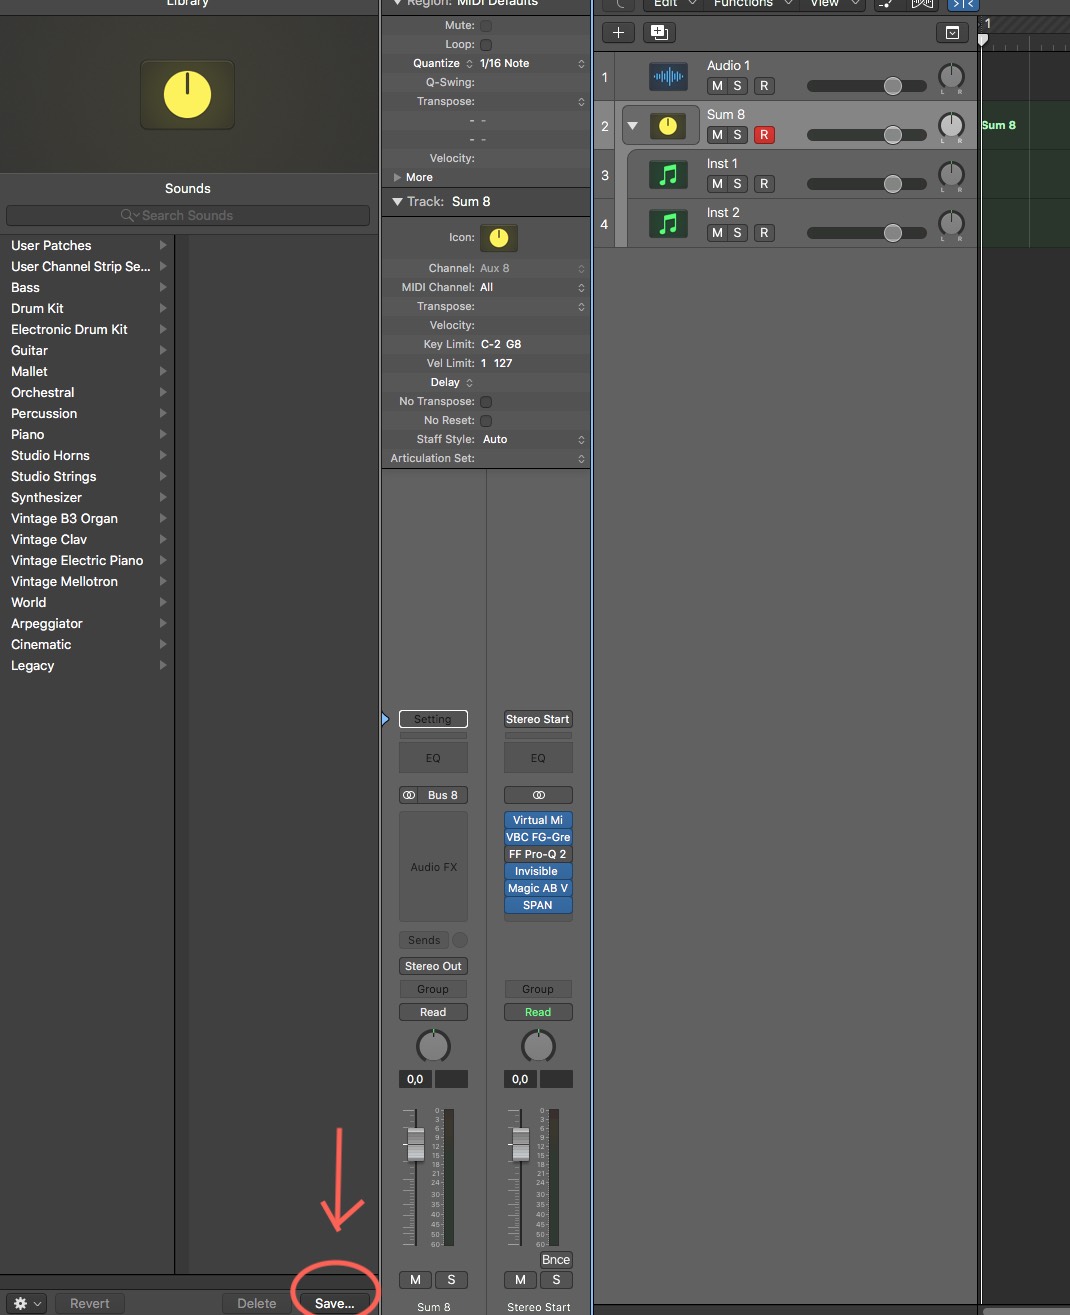The width and height of the screenshot is (1070, 1315).
Task: Click the FF Pro-Q 2 plugin slot
Action: 538,854
